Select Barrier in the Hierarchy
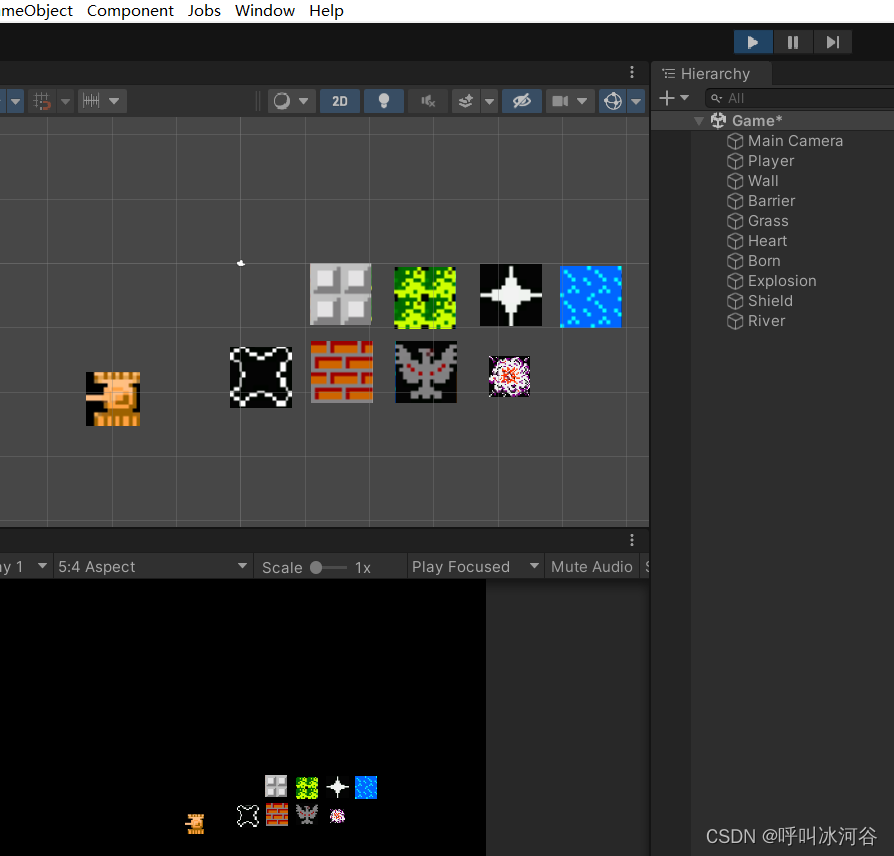894x856 pixels. [771, 201]
